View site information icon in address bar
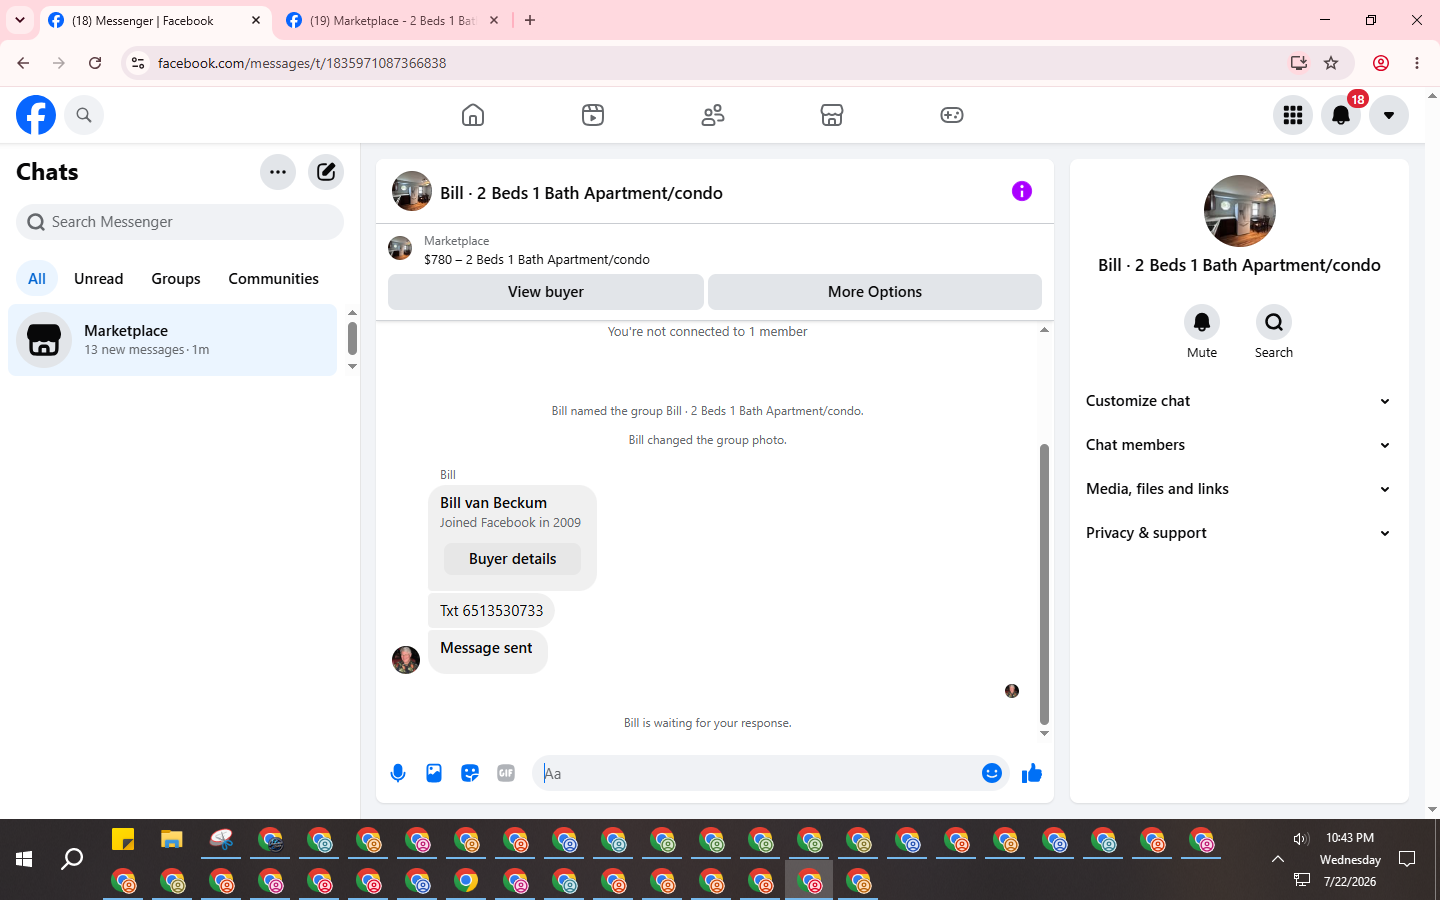Image resolution: width=1440 pixels, height=900 pixels. point(138,63)
